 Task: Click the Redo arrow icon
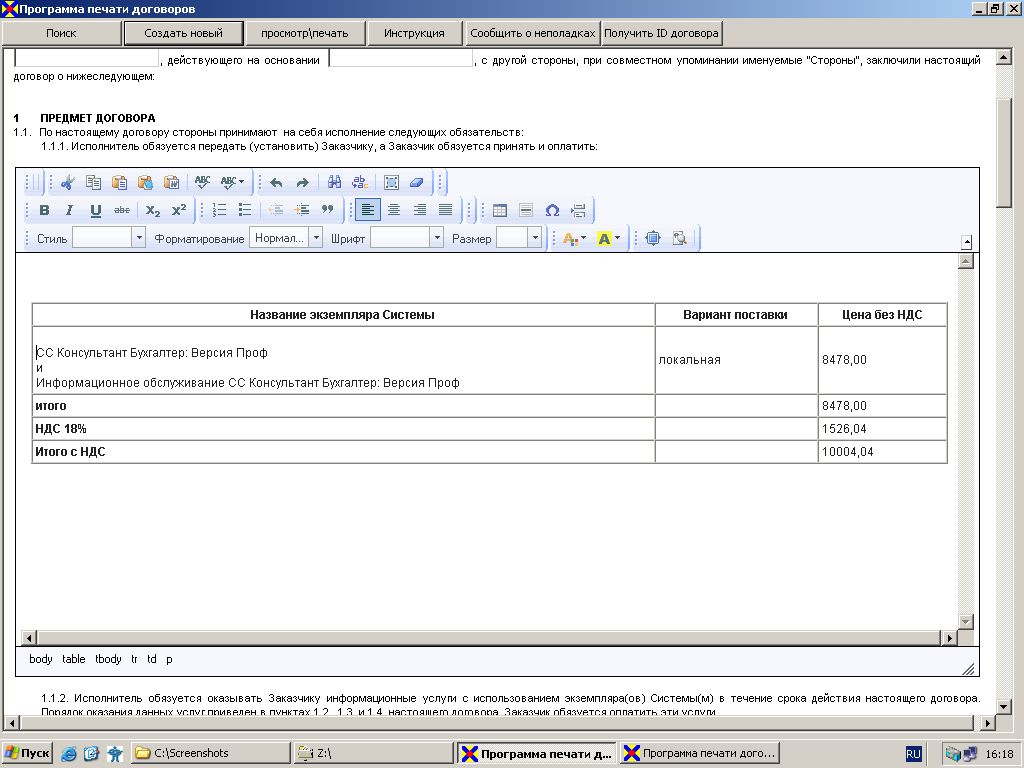click(x=302, y=183)
